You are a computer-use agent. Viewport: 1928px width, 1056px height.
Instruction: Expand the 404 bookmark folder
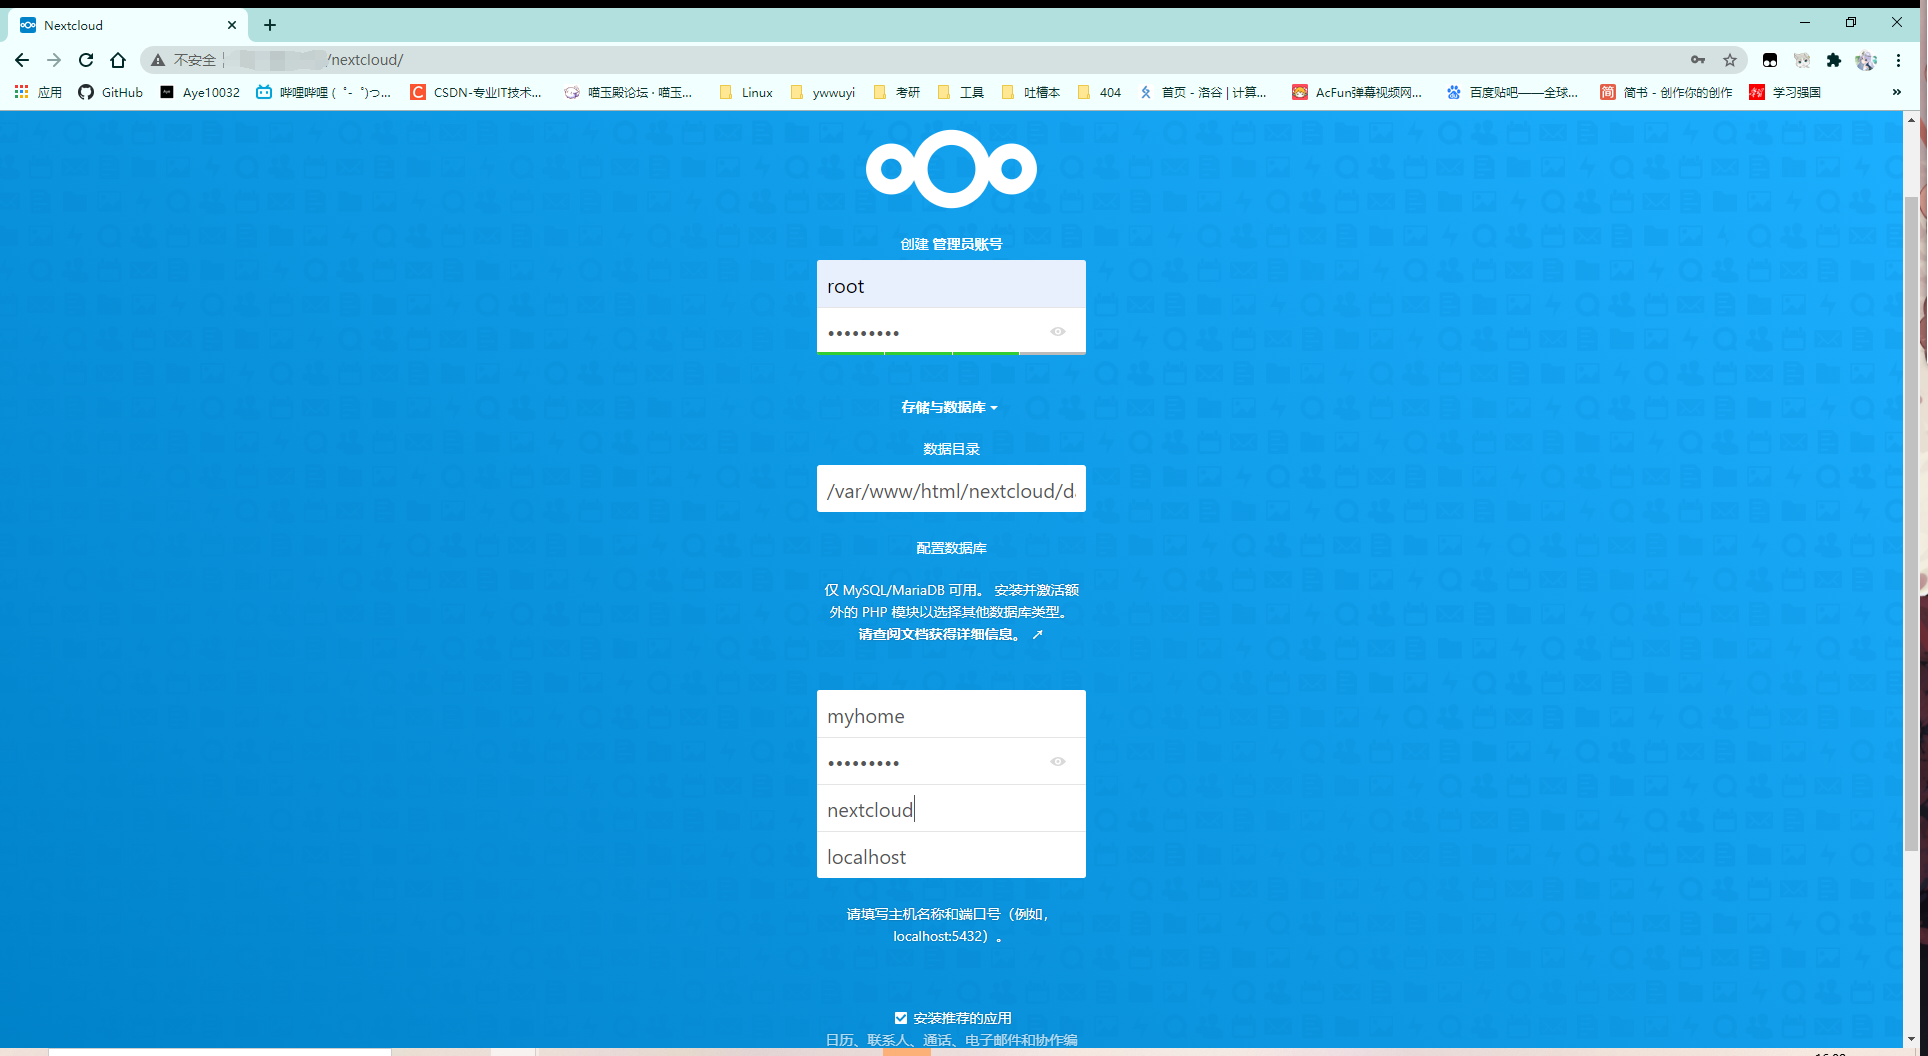[x=1099, y=92]
